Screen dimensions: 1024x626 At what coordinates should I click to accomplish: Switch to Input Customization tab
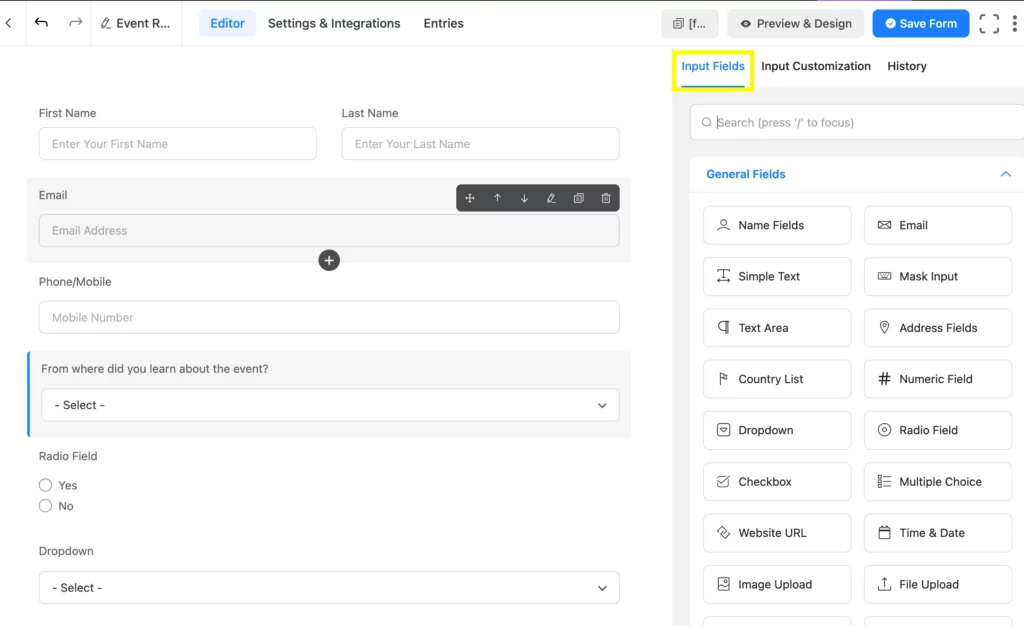point(815,66)
